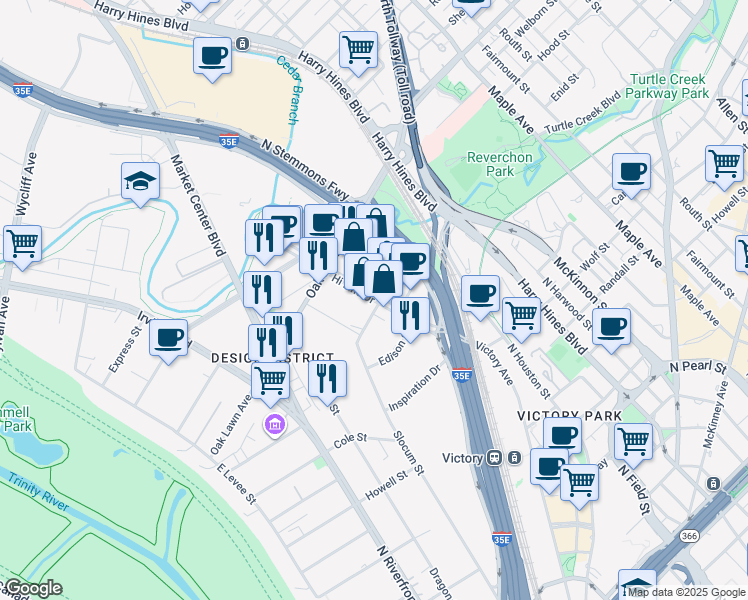Select the restaurant marker near Edison St
Image resolution: width=748 pixels, height=600 pixels.
point(410,315)
